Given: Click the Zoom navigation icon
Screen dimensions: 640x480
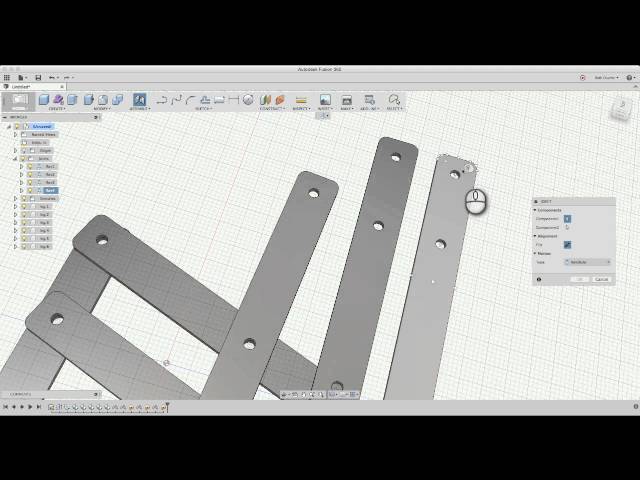Looking at the screenshot, I should (312, 395).
